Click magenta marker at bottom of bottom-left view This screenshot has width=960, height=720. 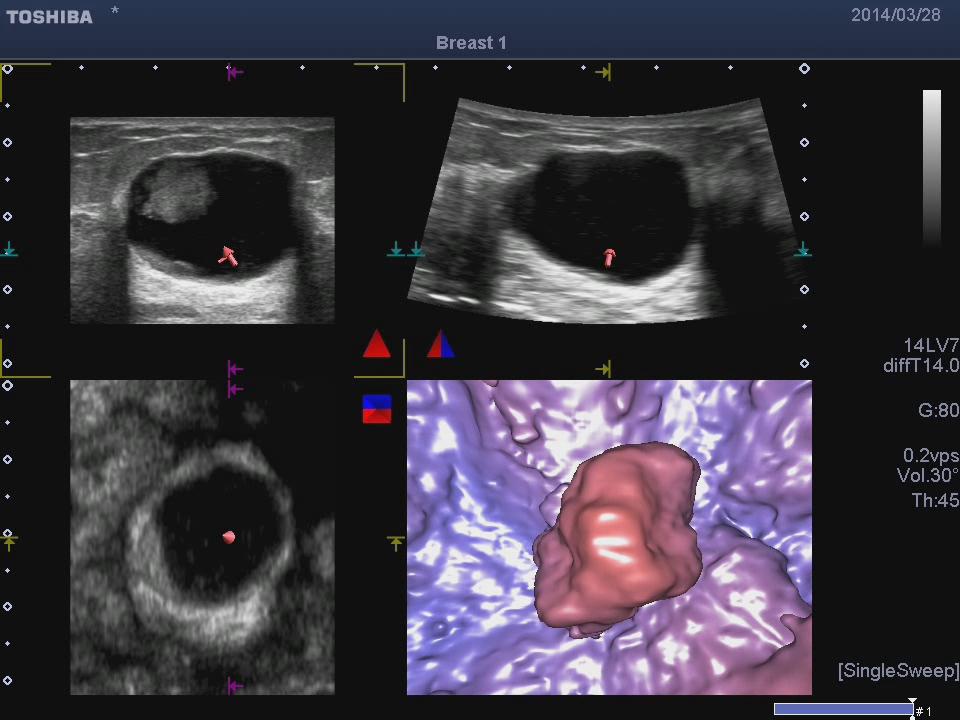pos(235,686)
